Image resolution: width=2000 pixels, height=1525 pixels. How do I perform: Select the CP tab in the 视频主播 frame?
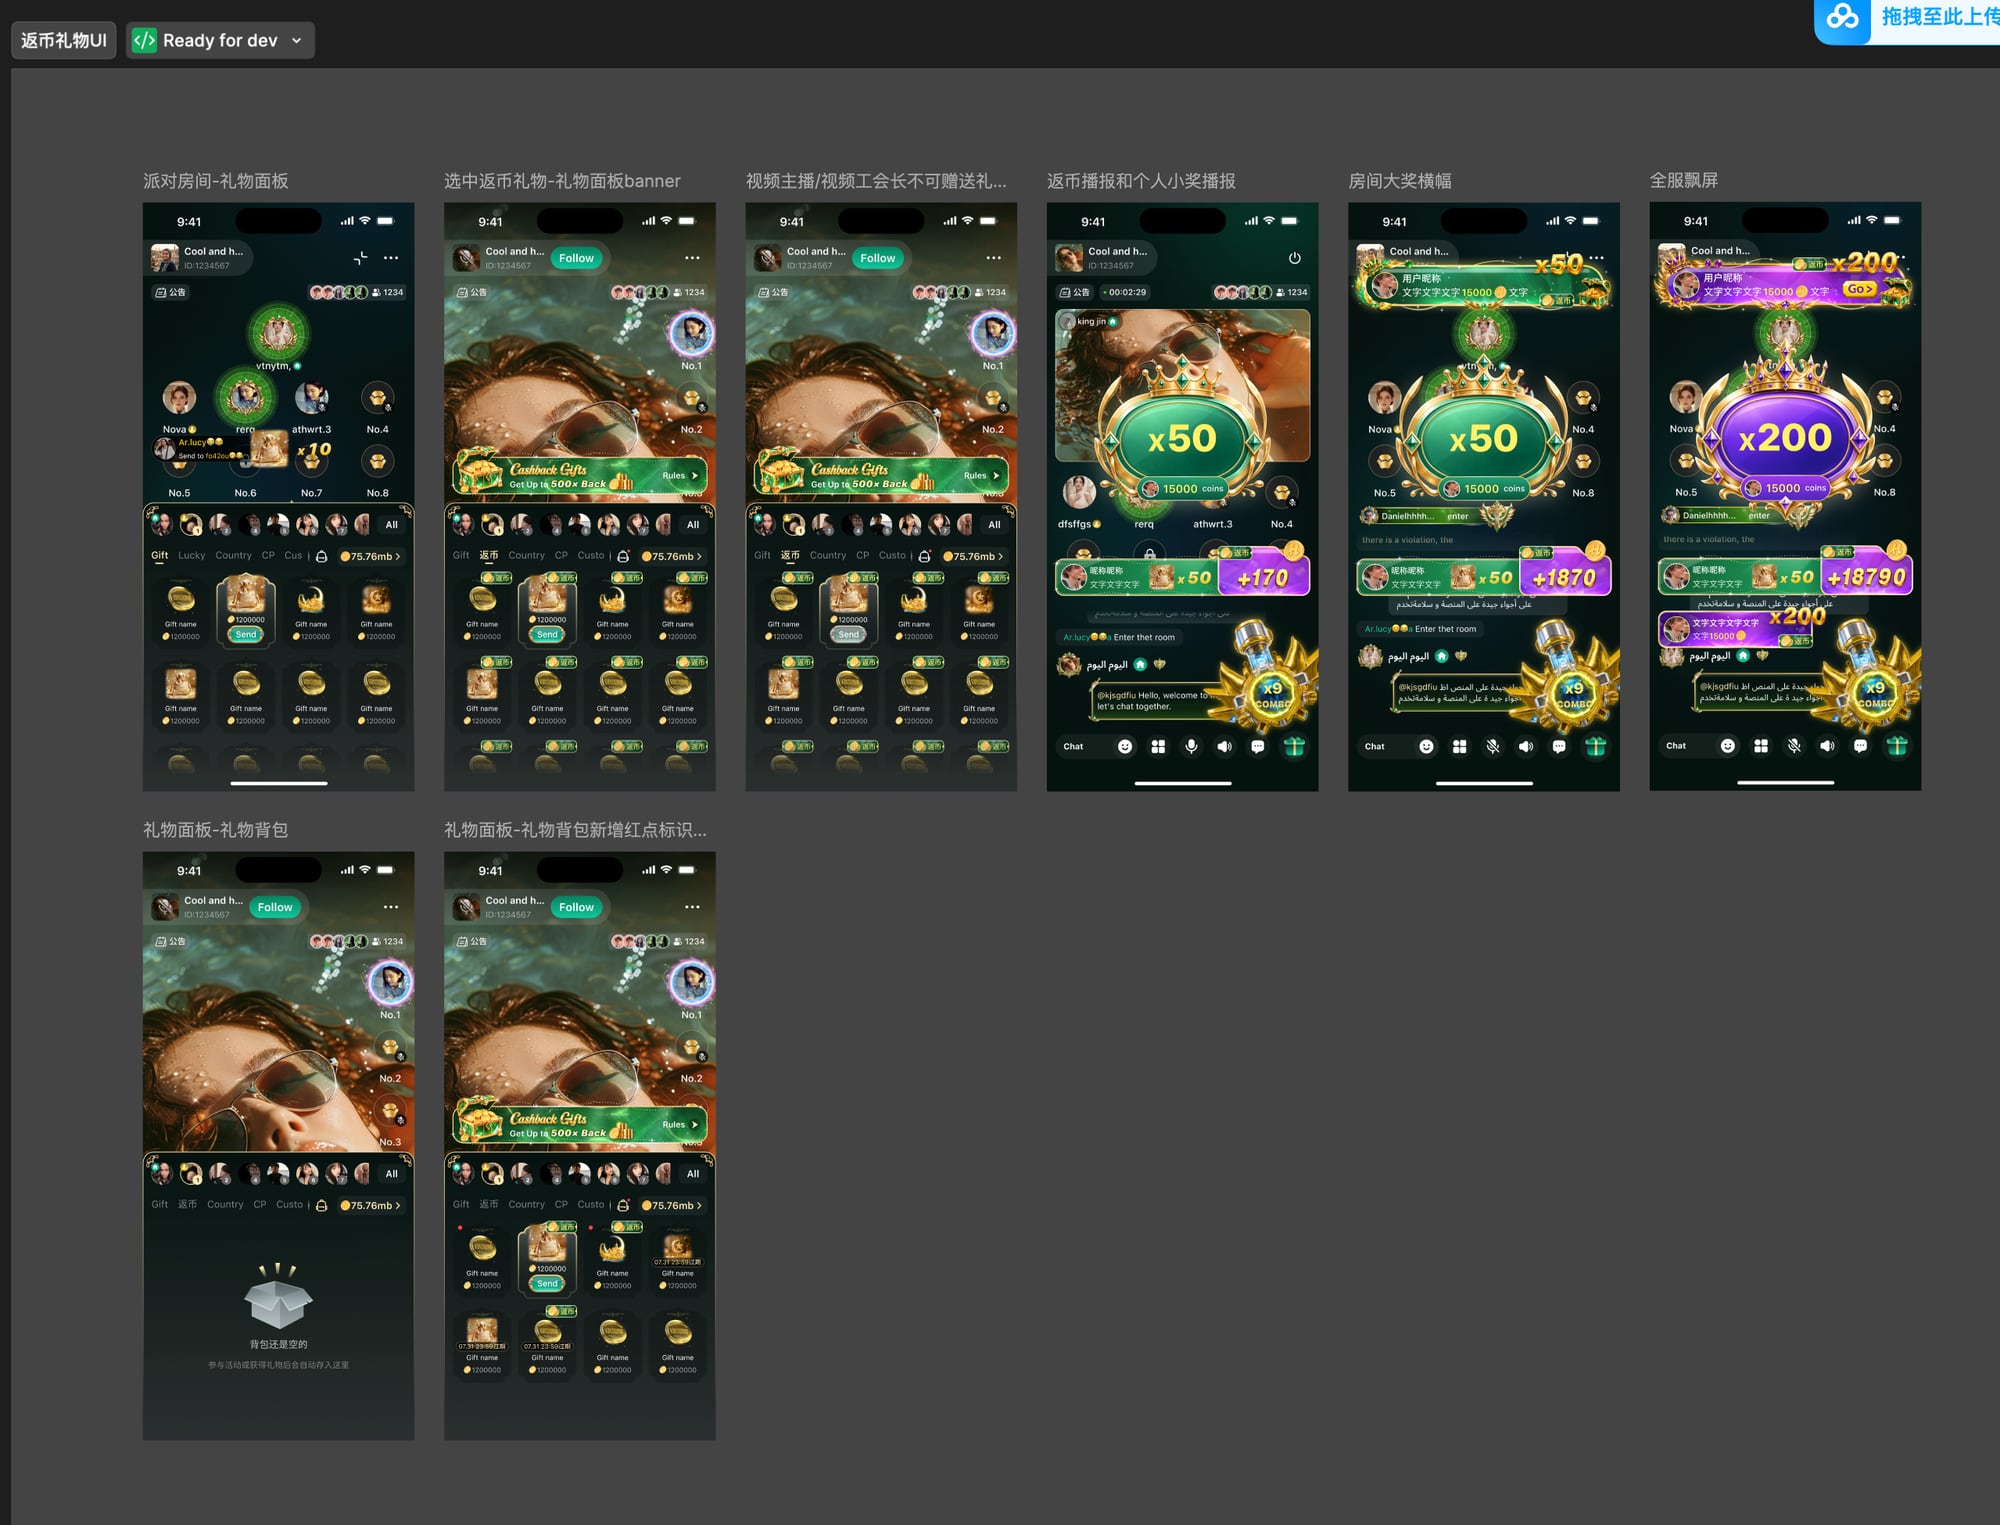tap(862, 556)
